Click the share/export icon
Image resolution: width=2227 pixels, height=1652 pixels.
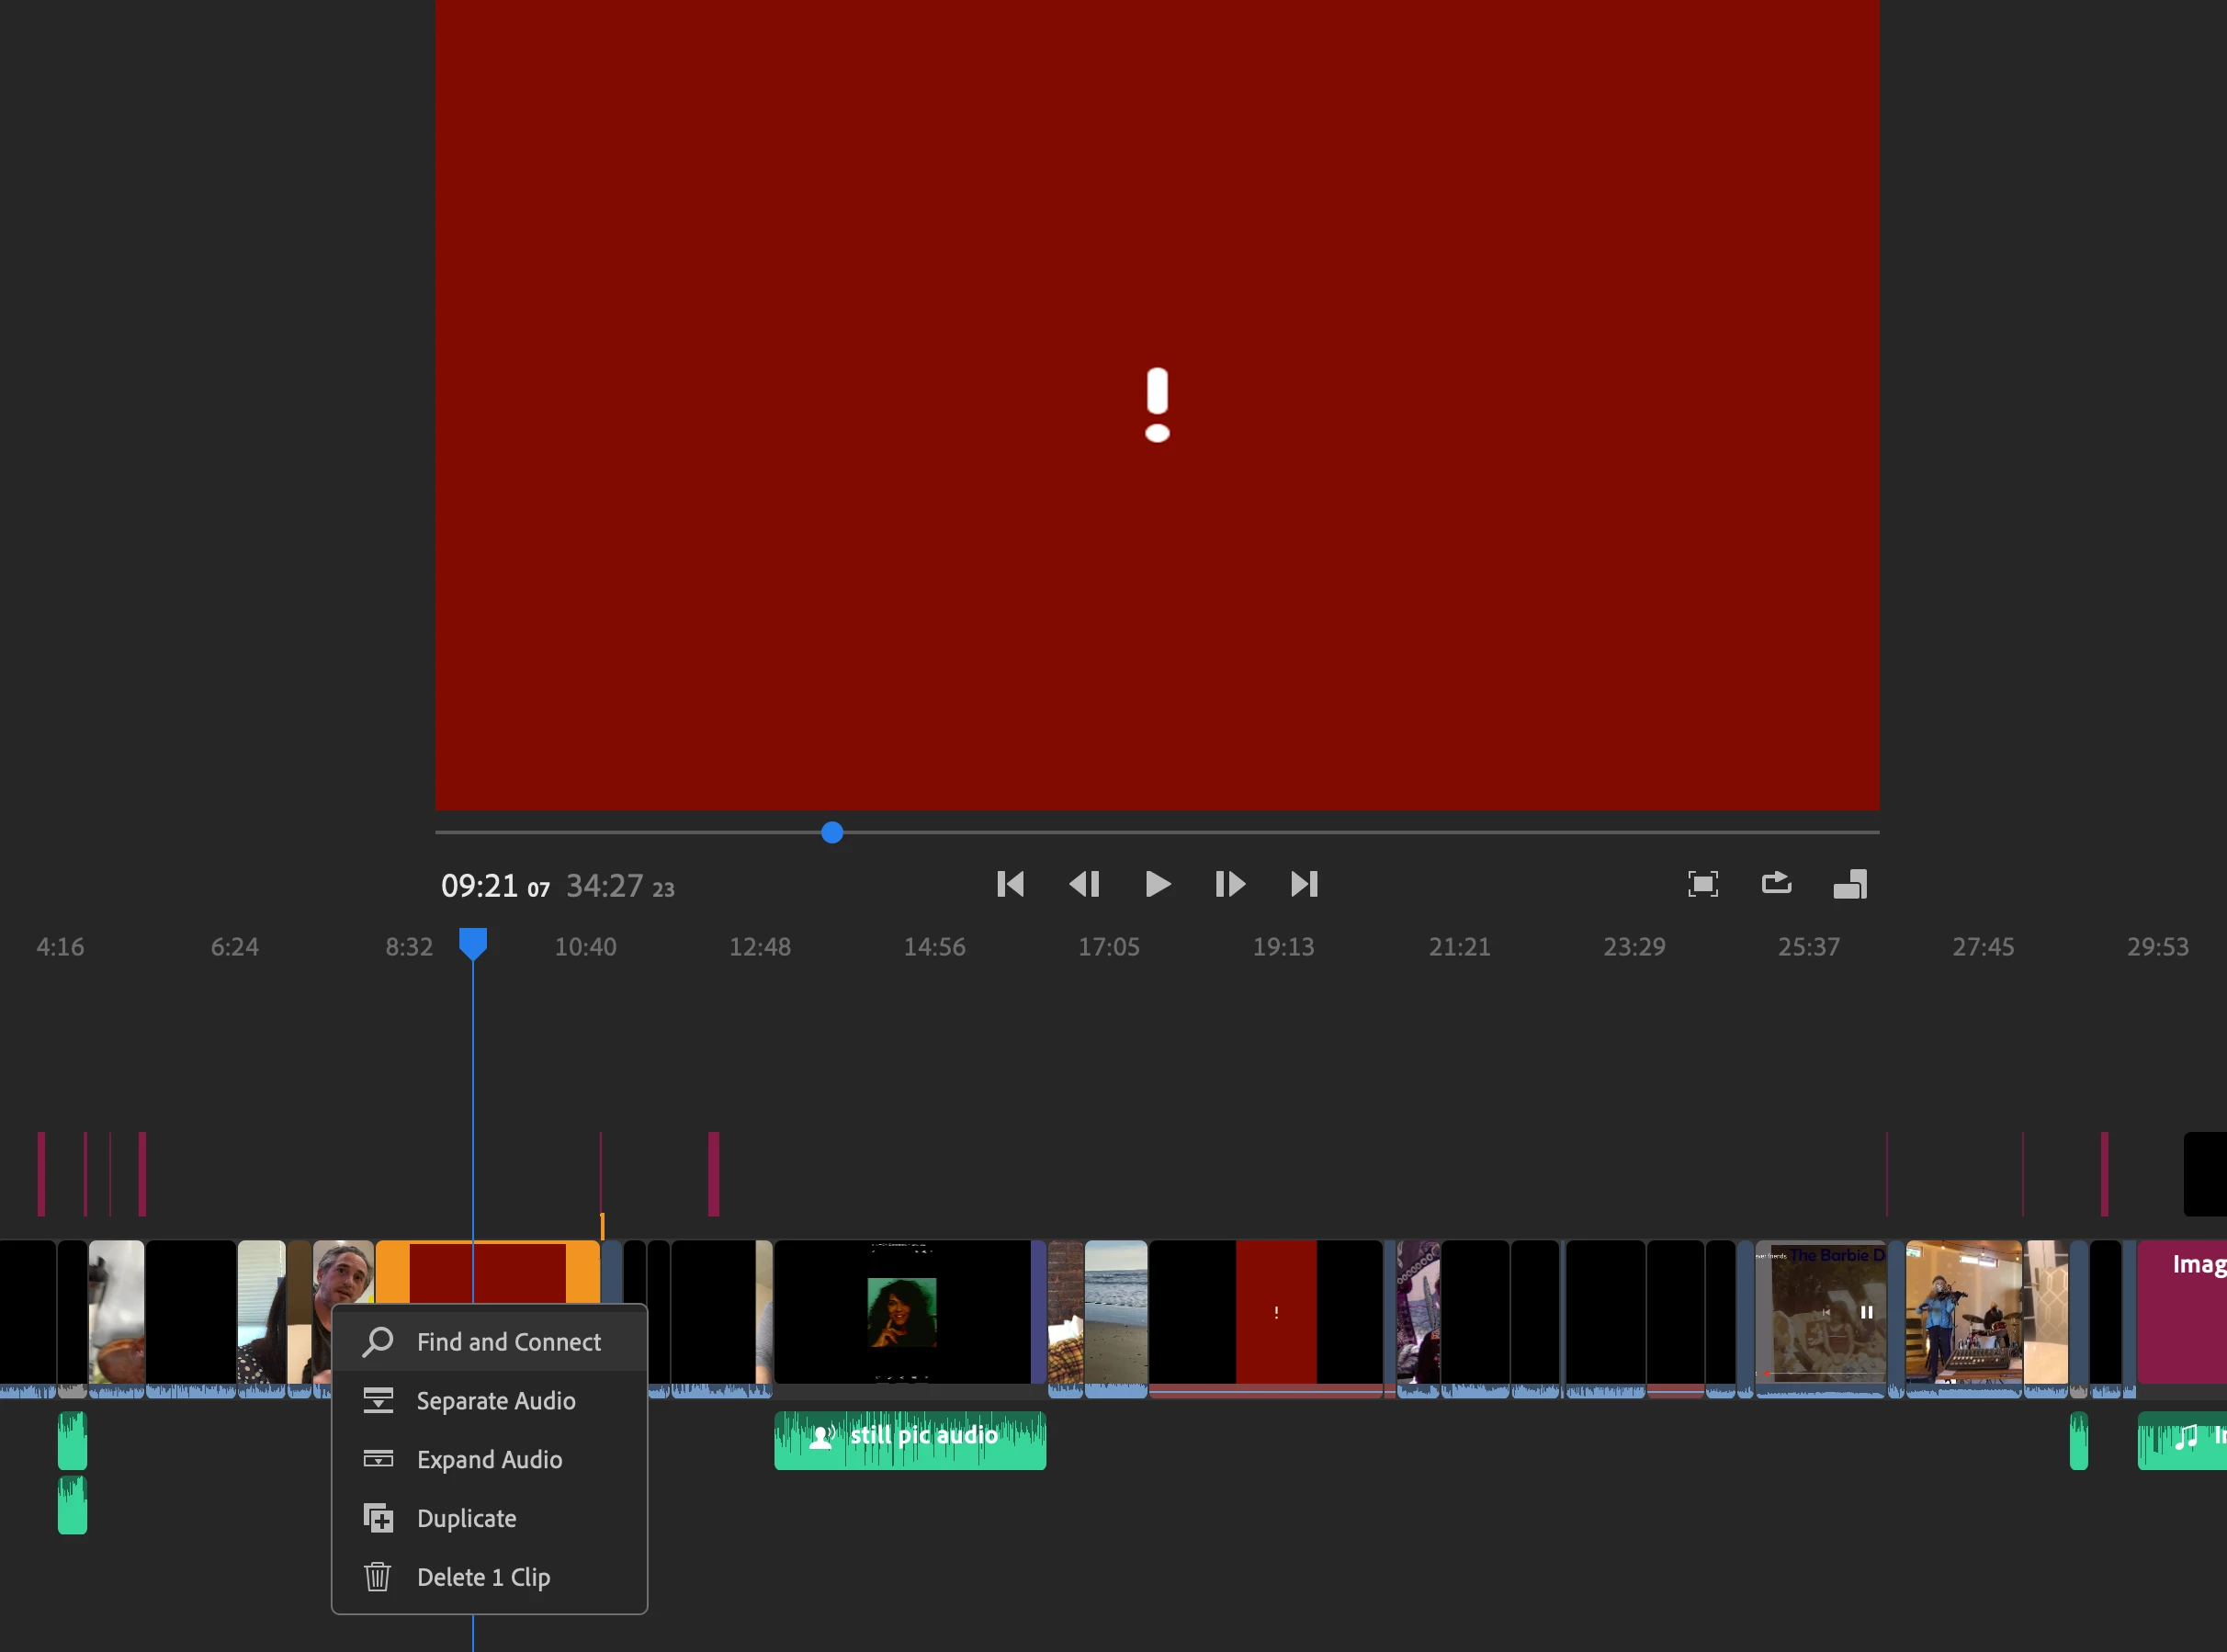pyautogui.click(x=1776, y=883)
